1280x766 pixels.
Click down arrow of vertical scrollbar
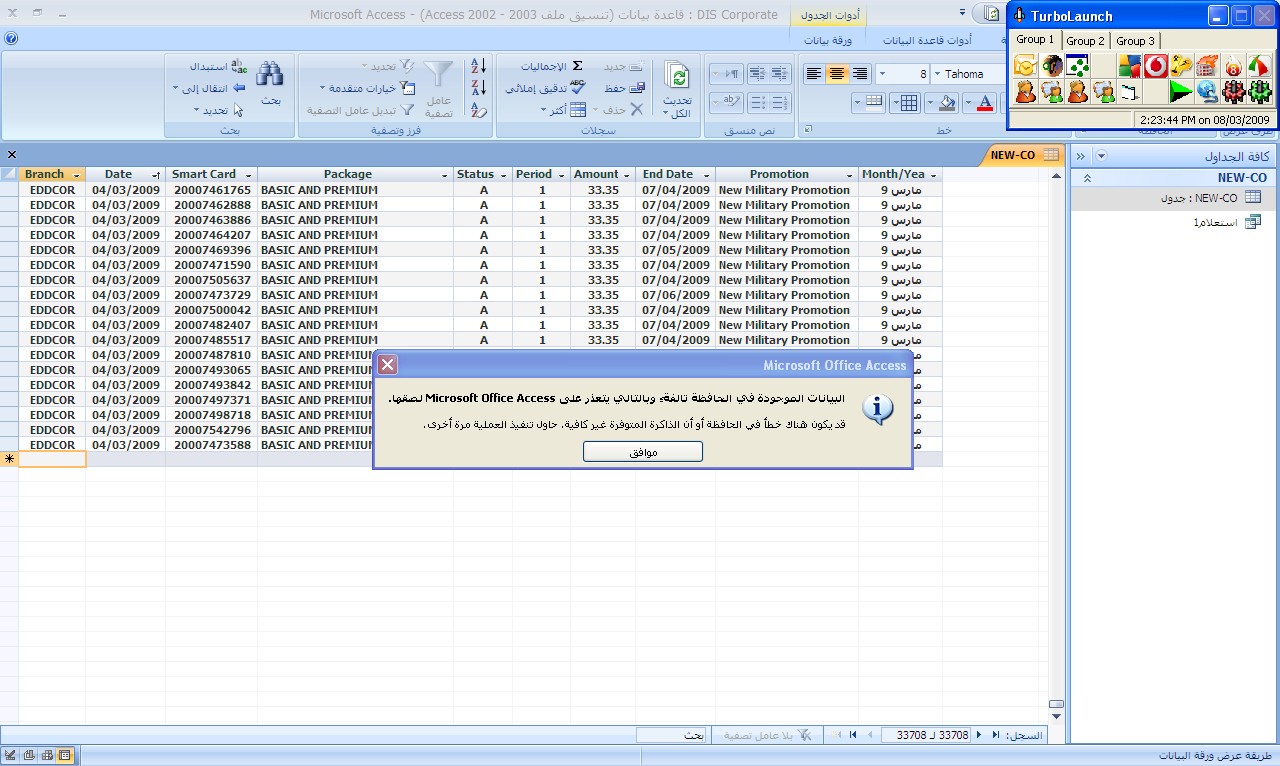coord(1056,717)
